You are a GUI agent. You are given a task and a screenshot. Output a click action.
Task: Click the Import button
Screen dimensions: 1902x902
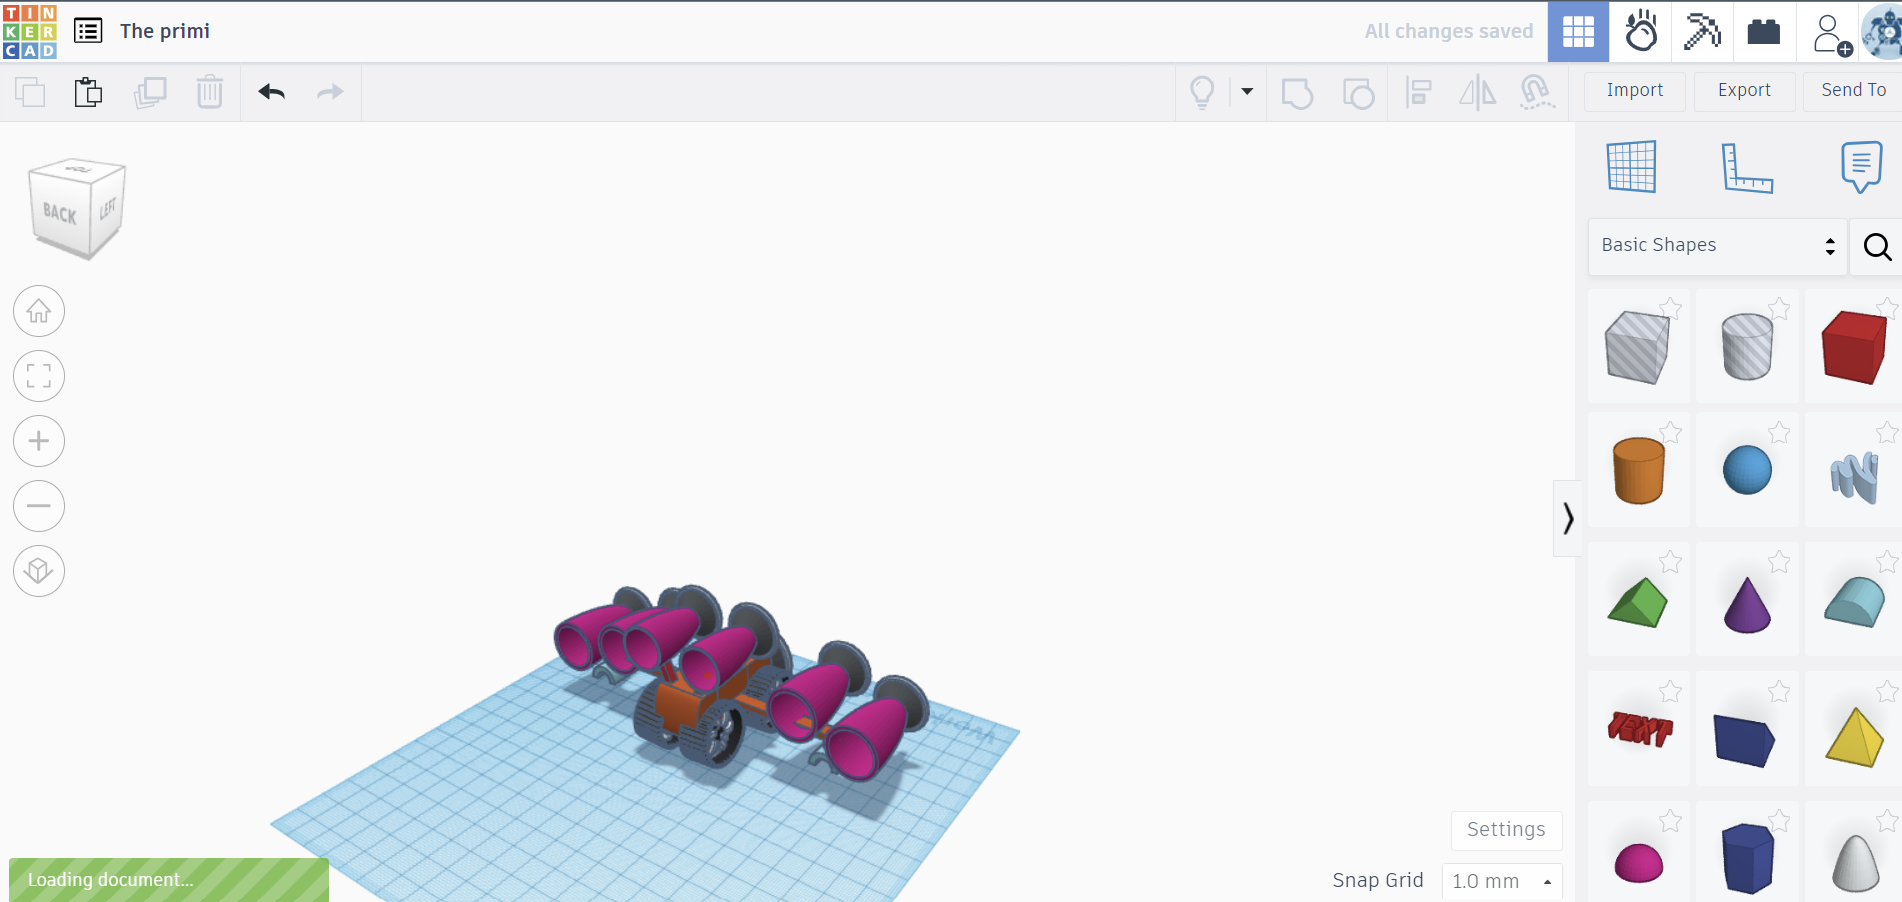1634,90
